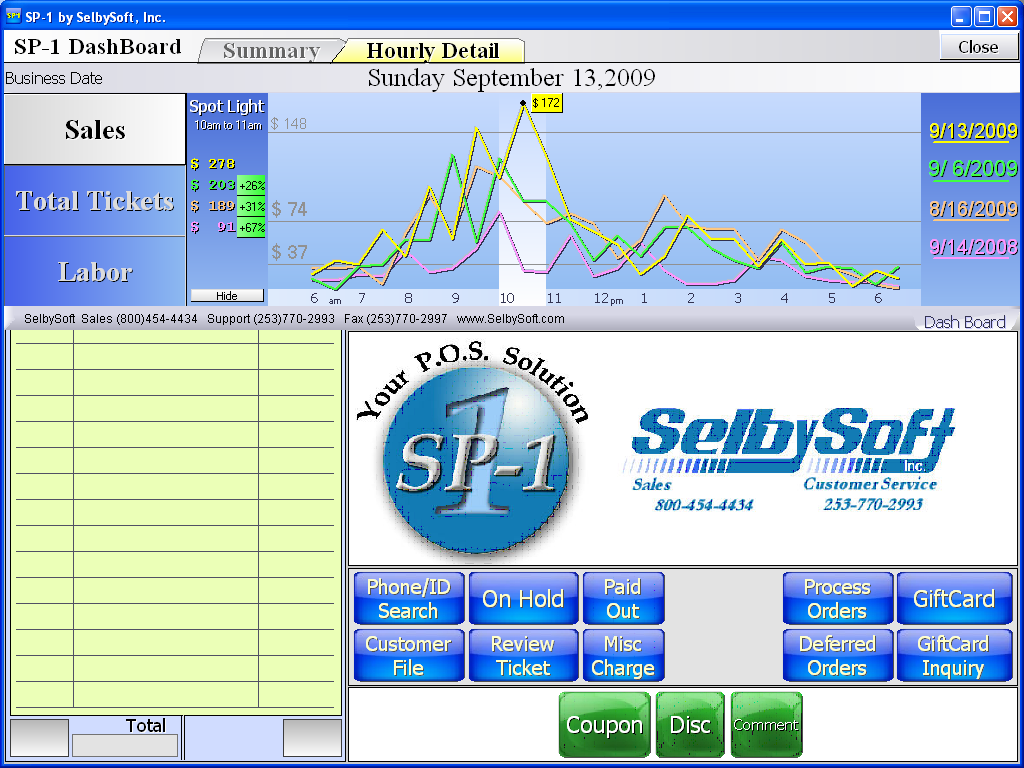Hide the Spot Light panel
Image resolution: width=1024 pixels, height=768 pixels.
click(227, 296)
